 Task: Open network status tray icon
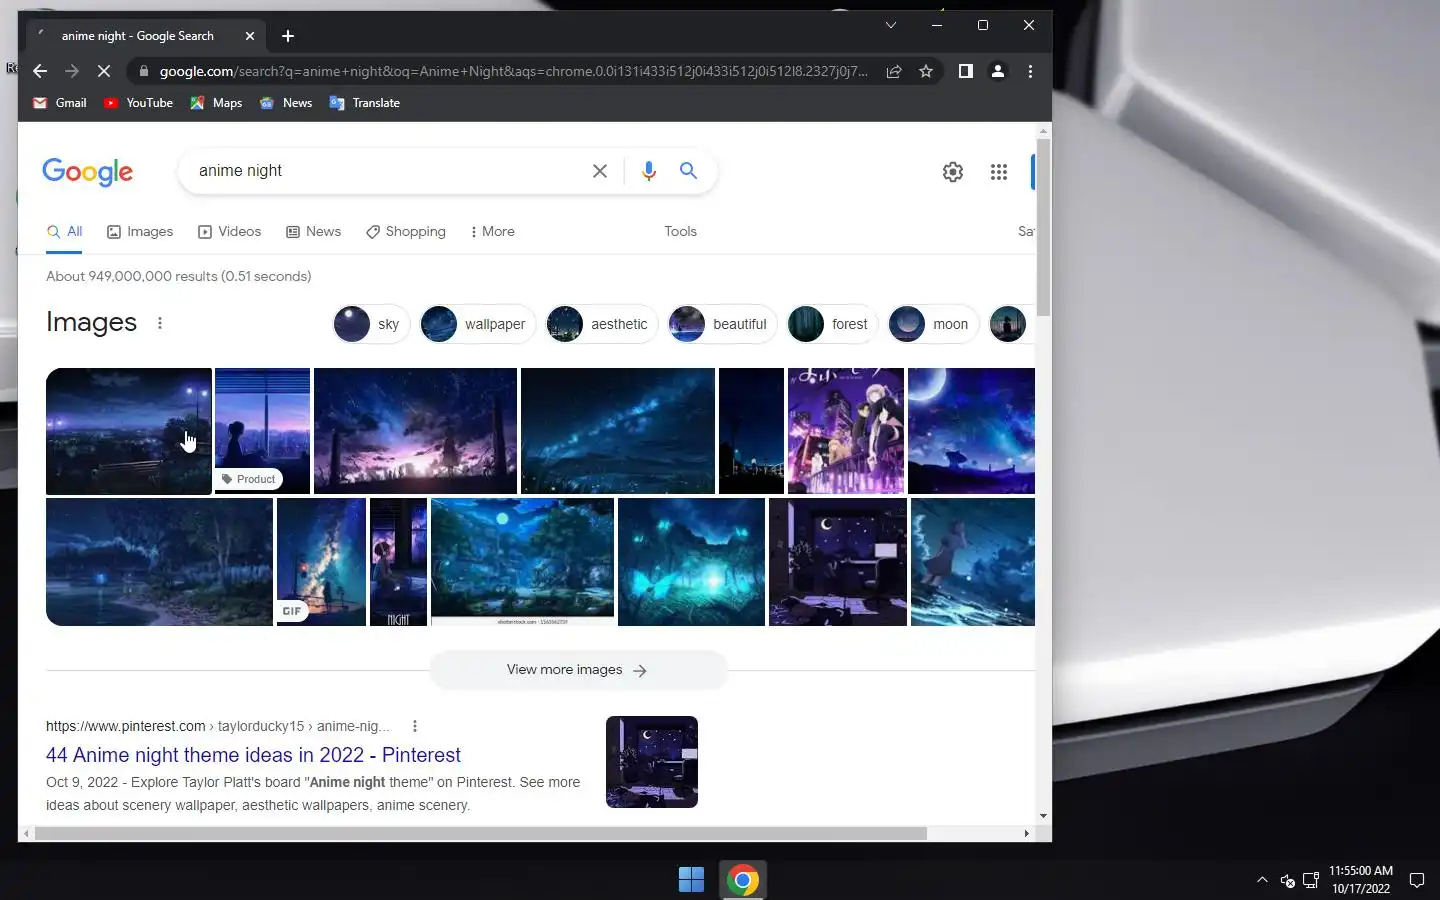1310,881
